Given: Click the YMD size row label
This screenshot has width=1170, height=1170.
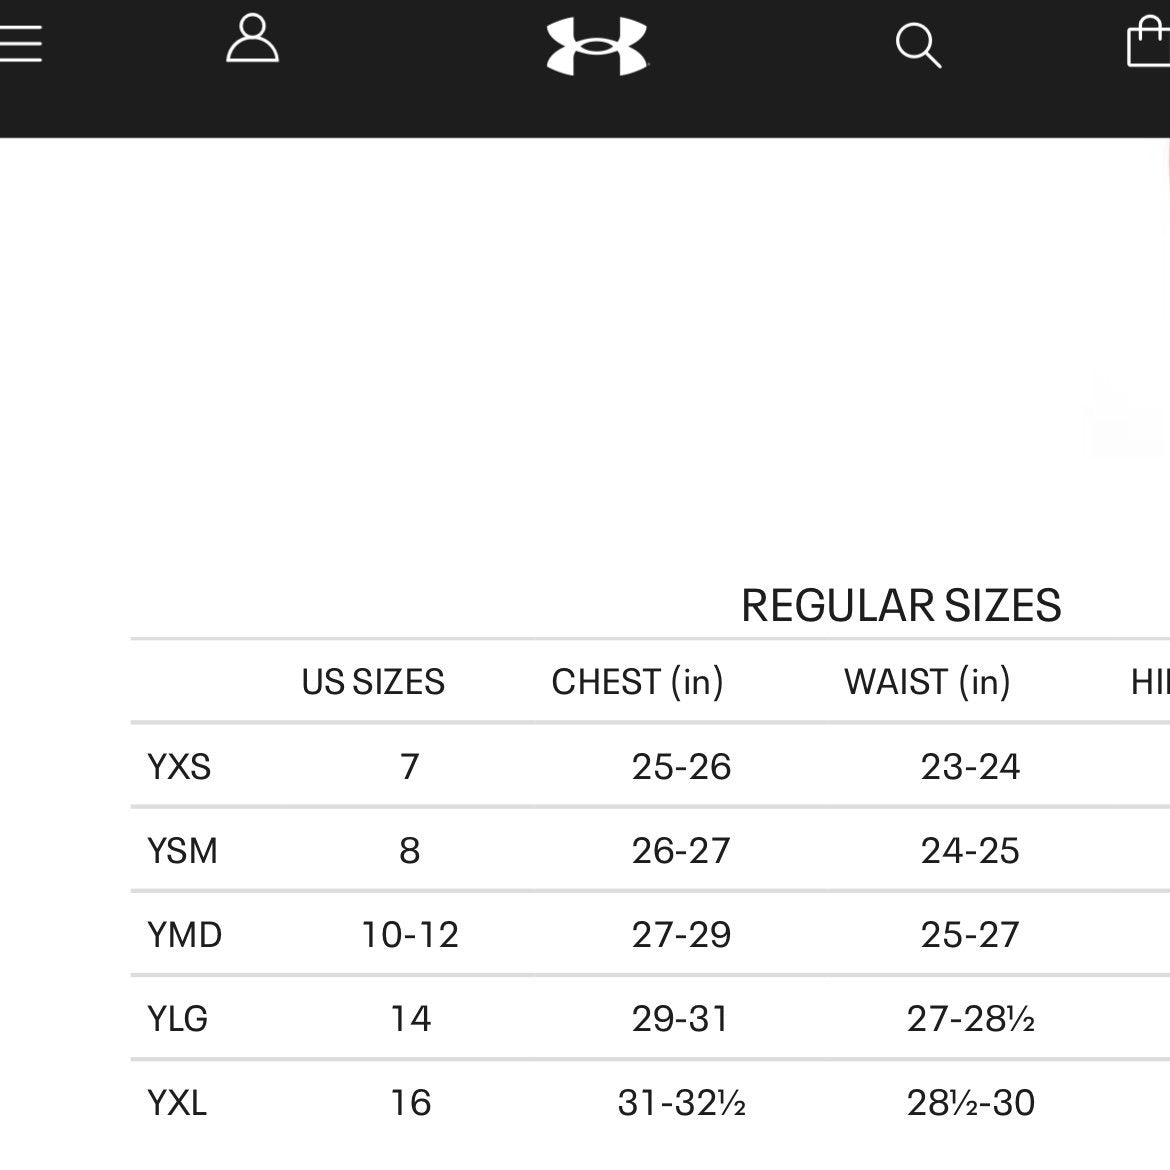Looking at the screenshot, I should pos(184,935).
